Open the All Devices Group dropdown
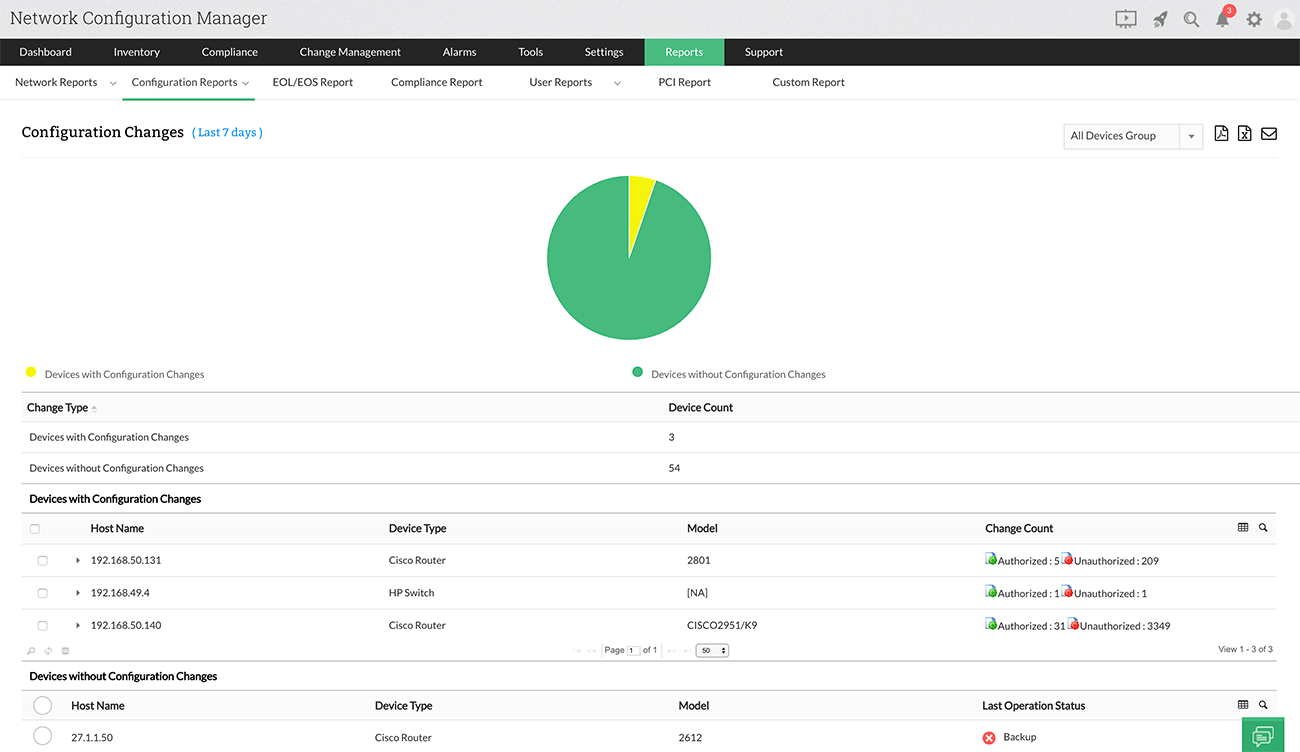This screenshot has height=752, width=1300. coord(1190,136)
